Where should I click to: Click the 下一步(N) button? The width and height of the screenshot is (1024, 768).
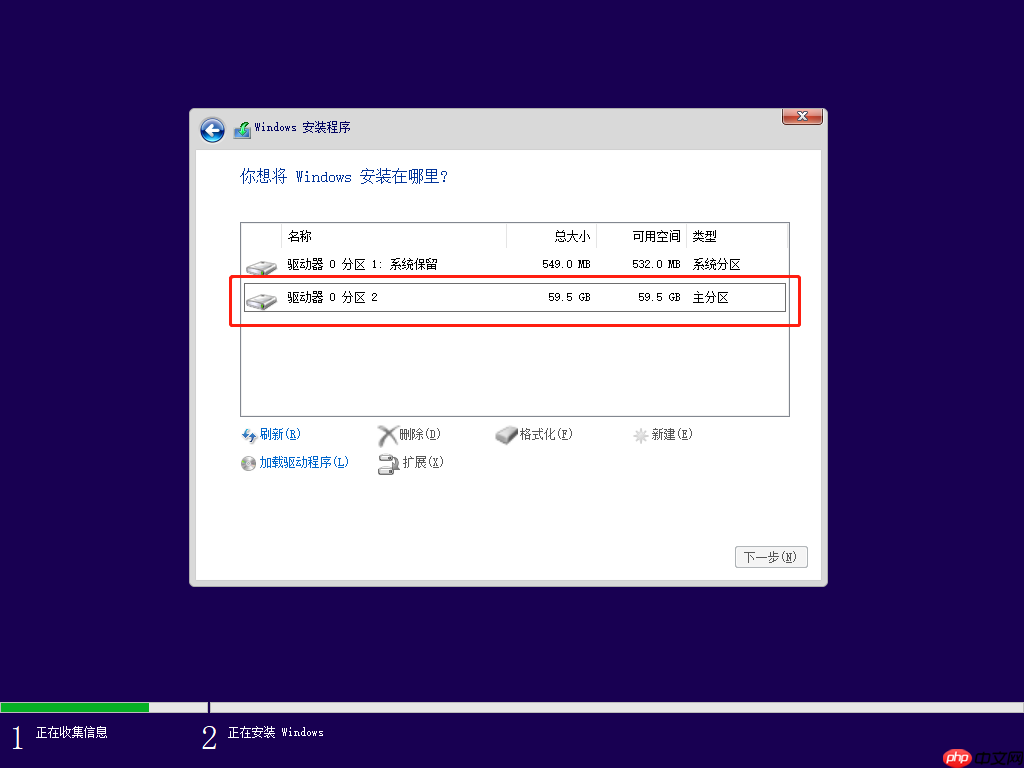point(770,557)
